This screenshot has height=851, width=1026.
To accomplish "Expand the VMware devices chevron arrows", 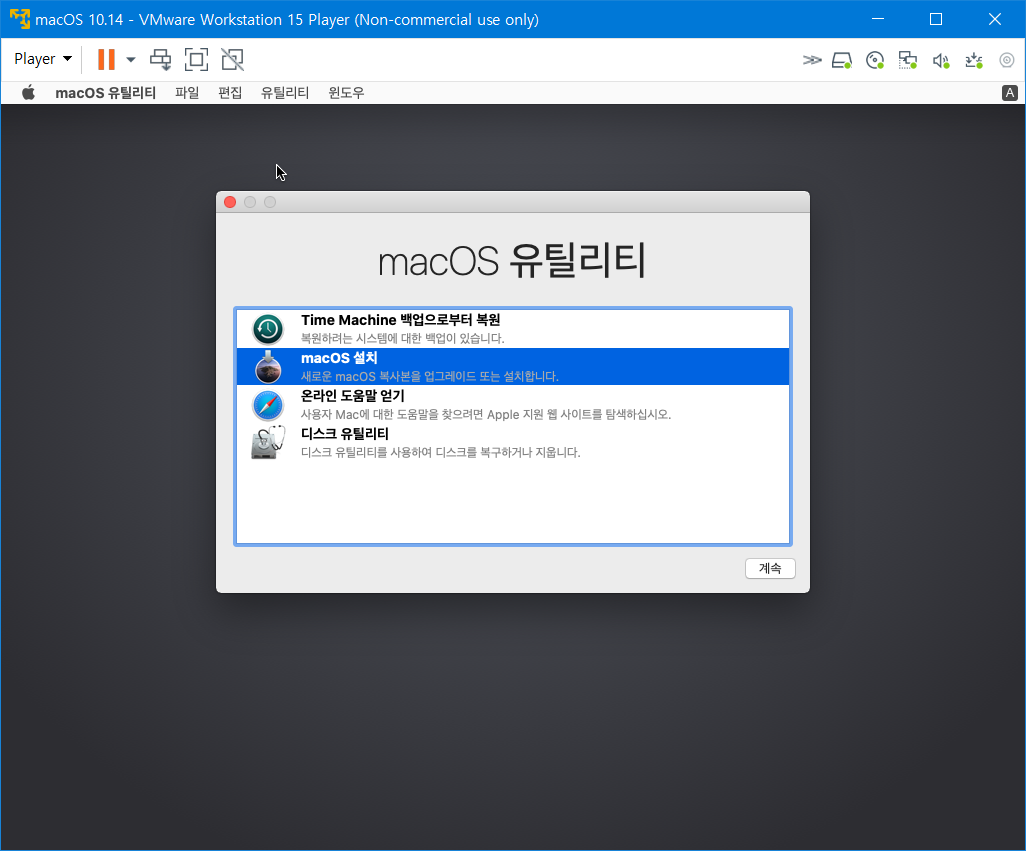I will click(811, 60).
